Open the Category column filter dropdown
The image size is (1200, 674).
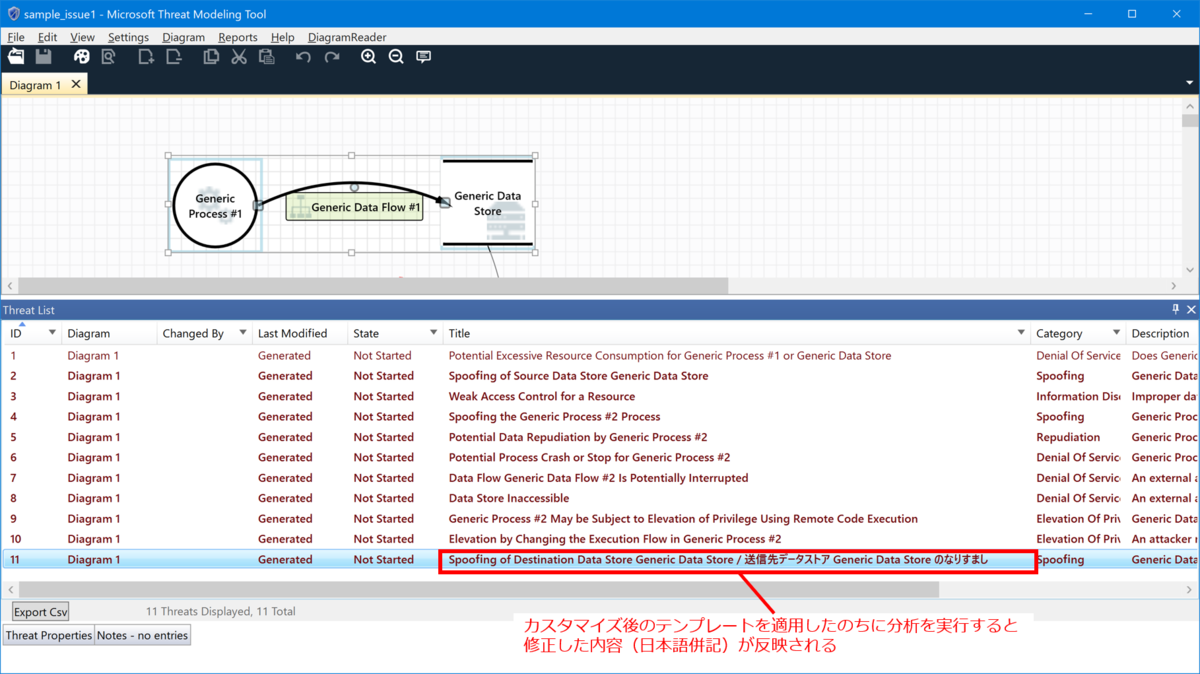(x=1116, y=333)
